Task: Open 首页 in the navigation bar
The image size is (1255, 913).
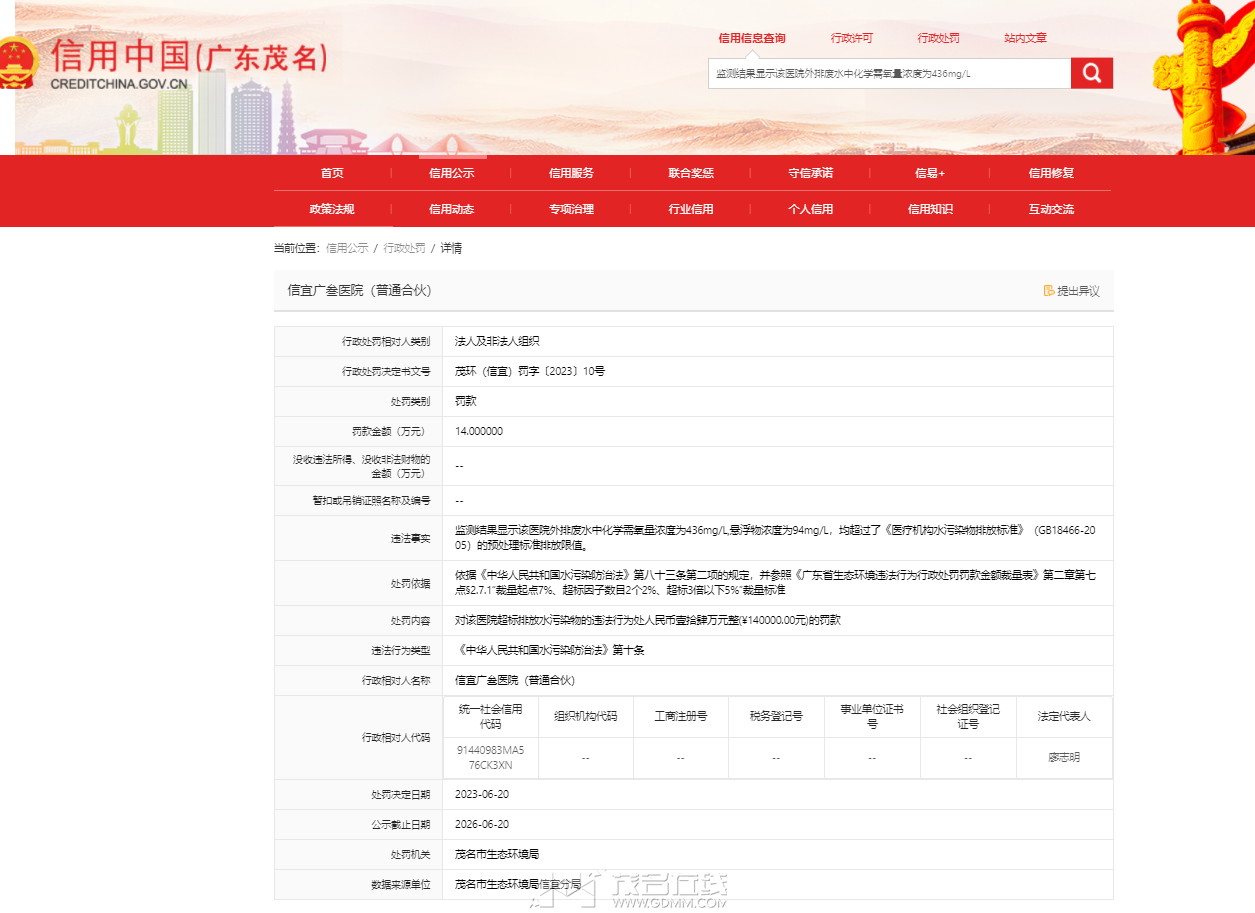Action: (332, 173)
